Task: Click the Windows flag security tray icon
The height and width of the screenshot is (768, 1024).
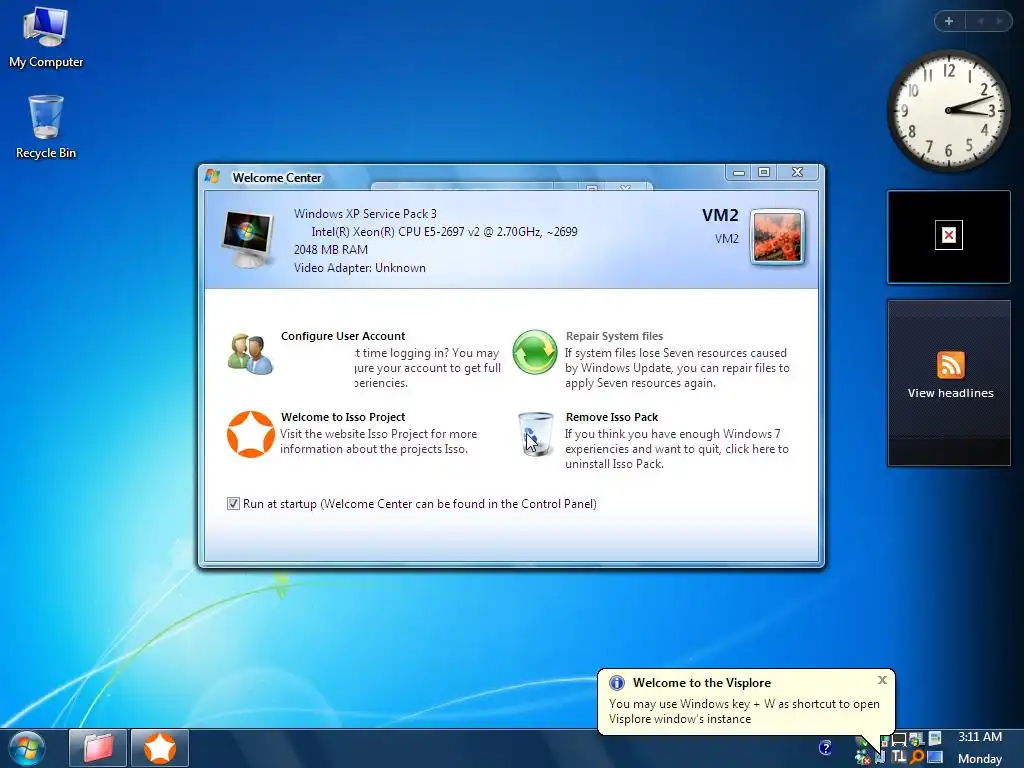Action: [x=916, y=739]
